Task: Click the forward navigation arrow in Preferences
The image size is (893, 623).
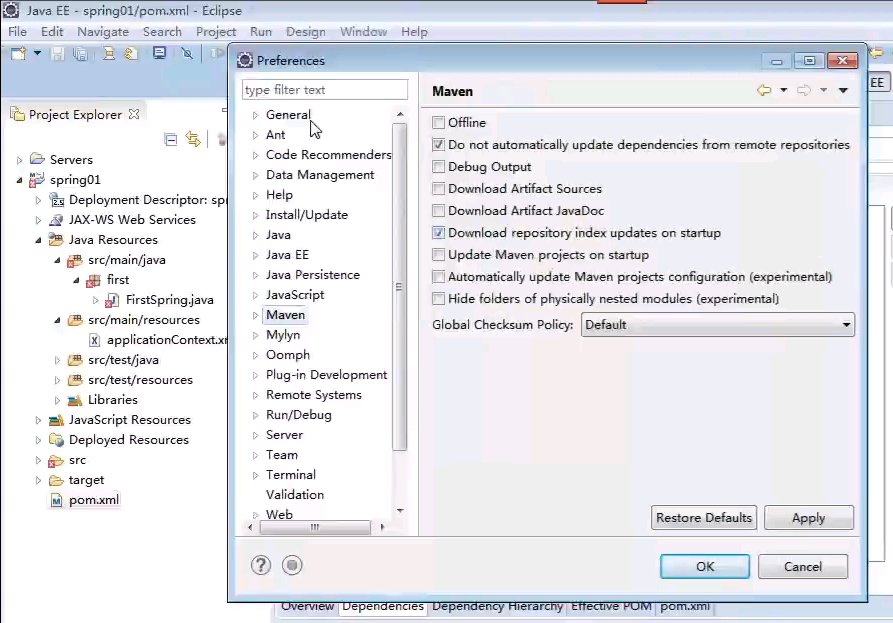Action: [x=804, y=90]
